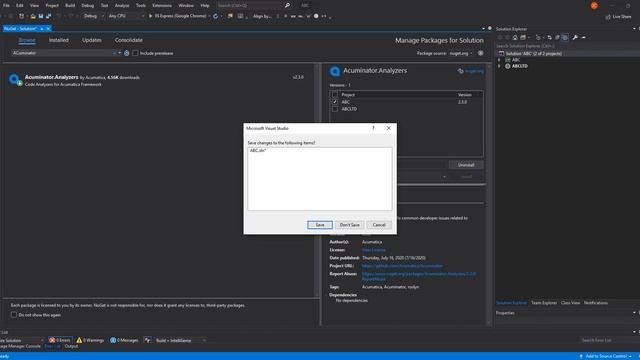Click the Open File icon in toolbar

33,16
